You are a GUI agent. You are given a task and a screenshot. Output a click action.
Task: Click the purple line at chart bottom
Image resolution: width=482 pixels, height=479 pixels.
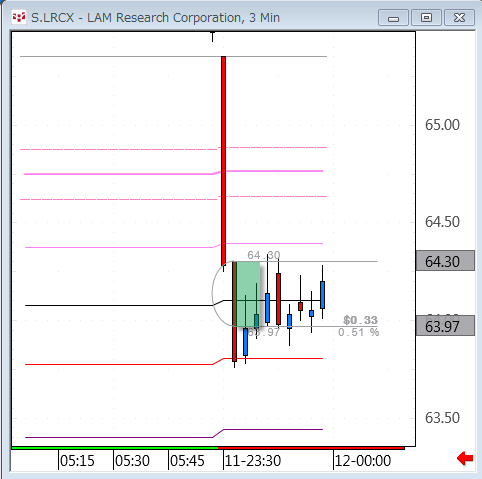coord(173,435)
